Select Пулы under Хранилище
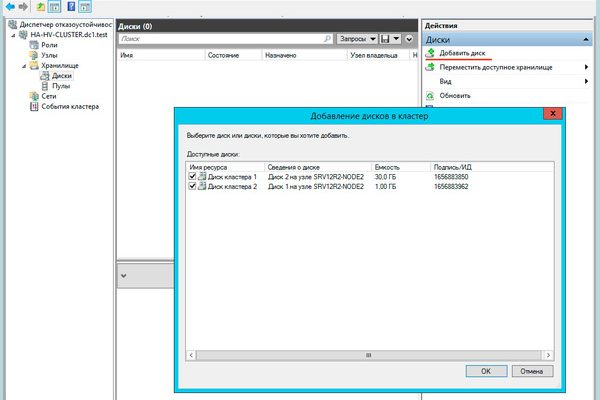This screenshot has height=400, width=600. click(x=61, y=86)
